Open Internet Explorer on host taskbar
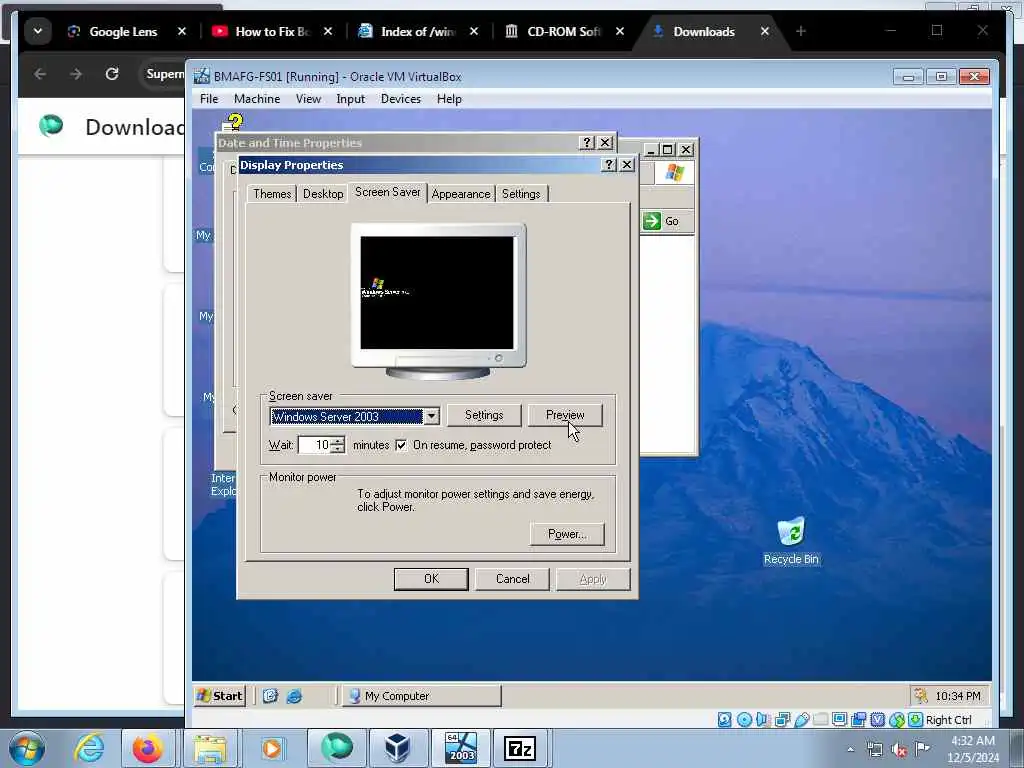 click(x=88, y=748)
